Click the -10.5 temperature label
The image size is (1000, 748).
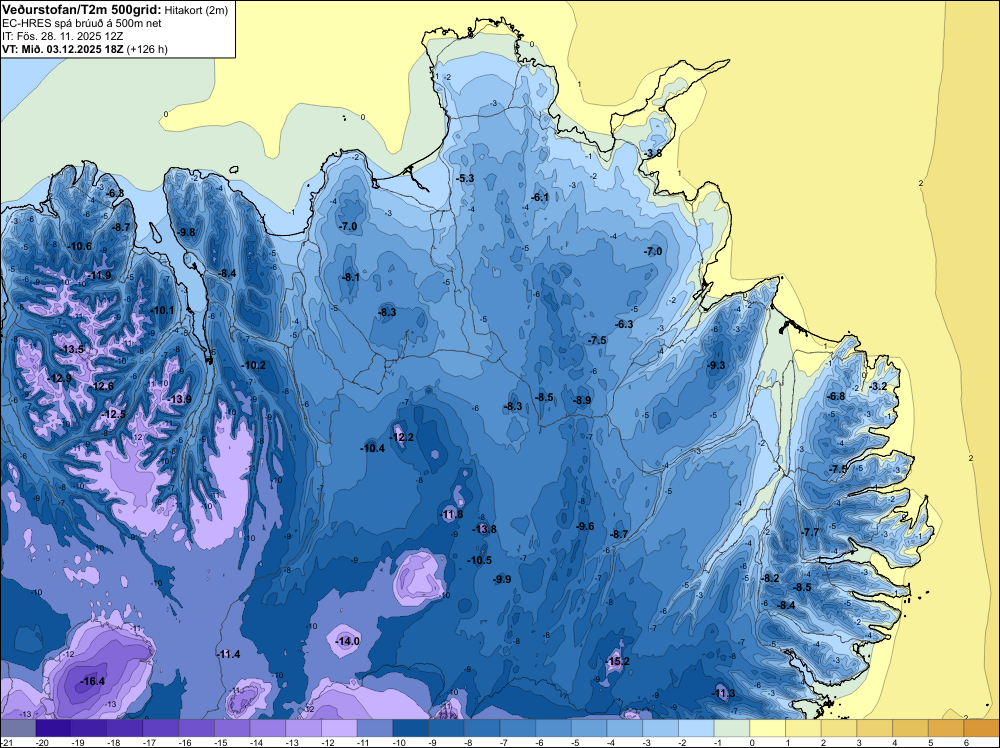tap(480, 561)
